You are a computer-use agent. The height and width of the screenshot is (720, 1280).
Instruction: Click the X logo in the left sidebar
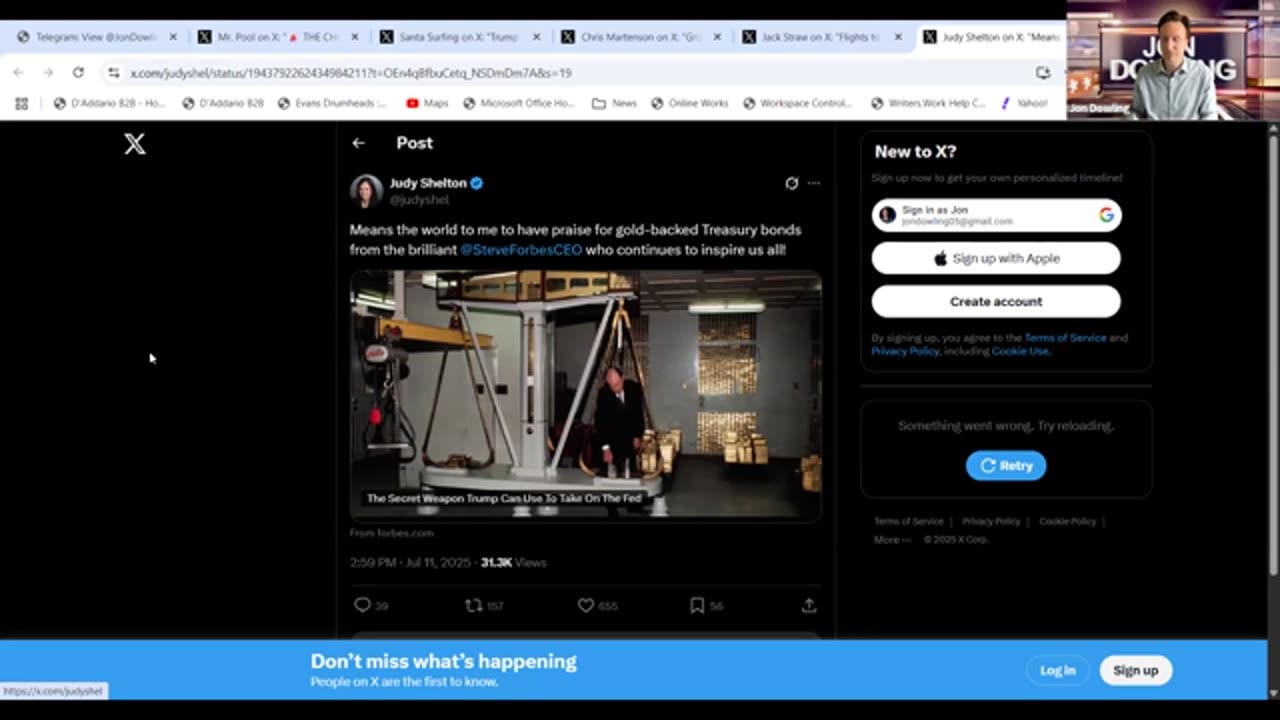pyautogui.click(x=135, y=144)
